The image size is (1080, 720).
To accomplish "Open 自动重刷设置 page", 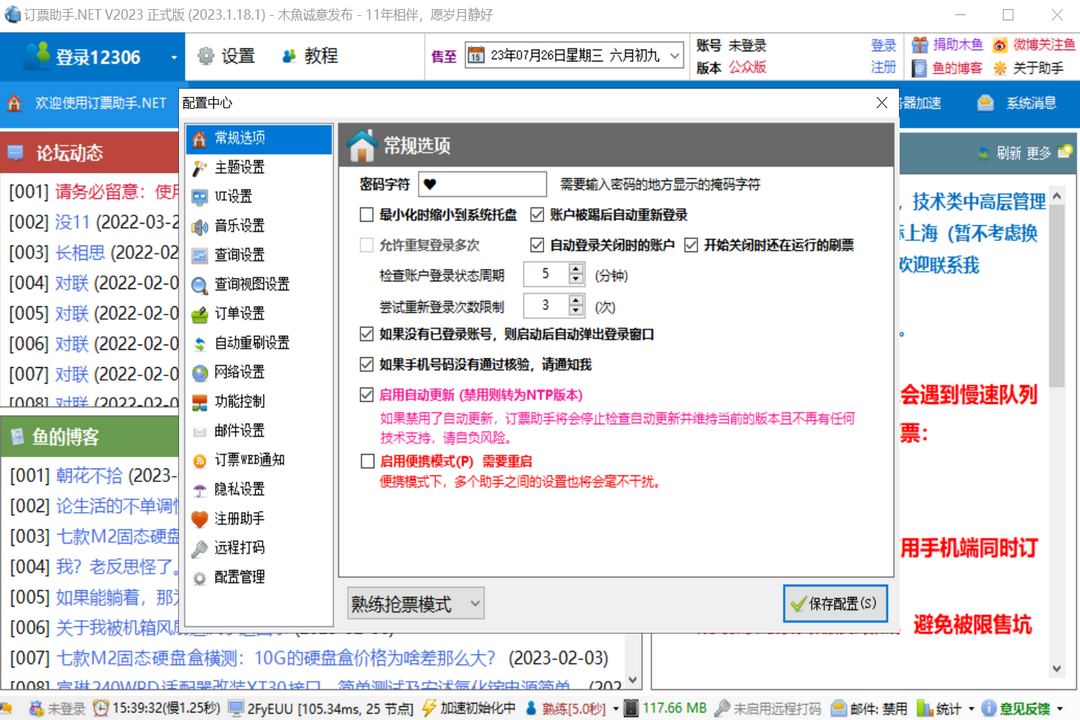I will (251, 342).
